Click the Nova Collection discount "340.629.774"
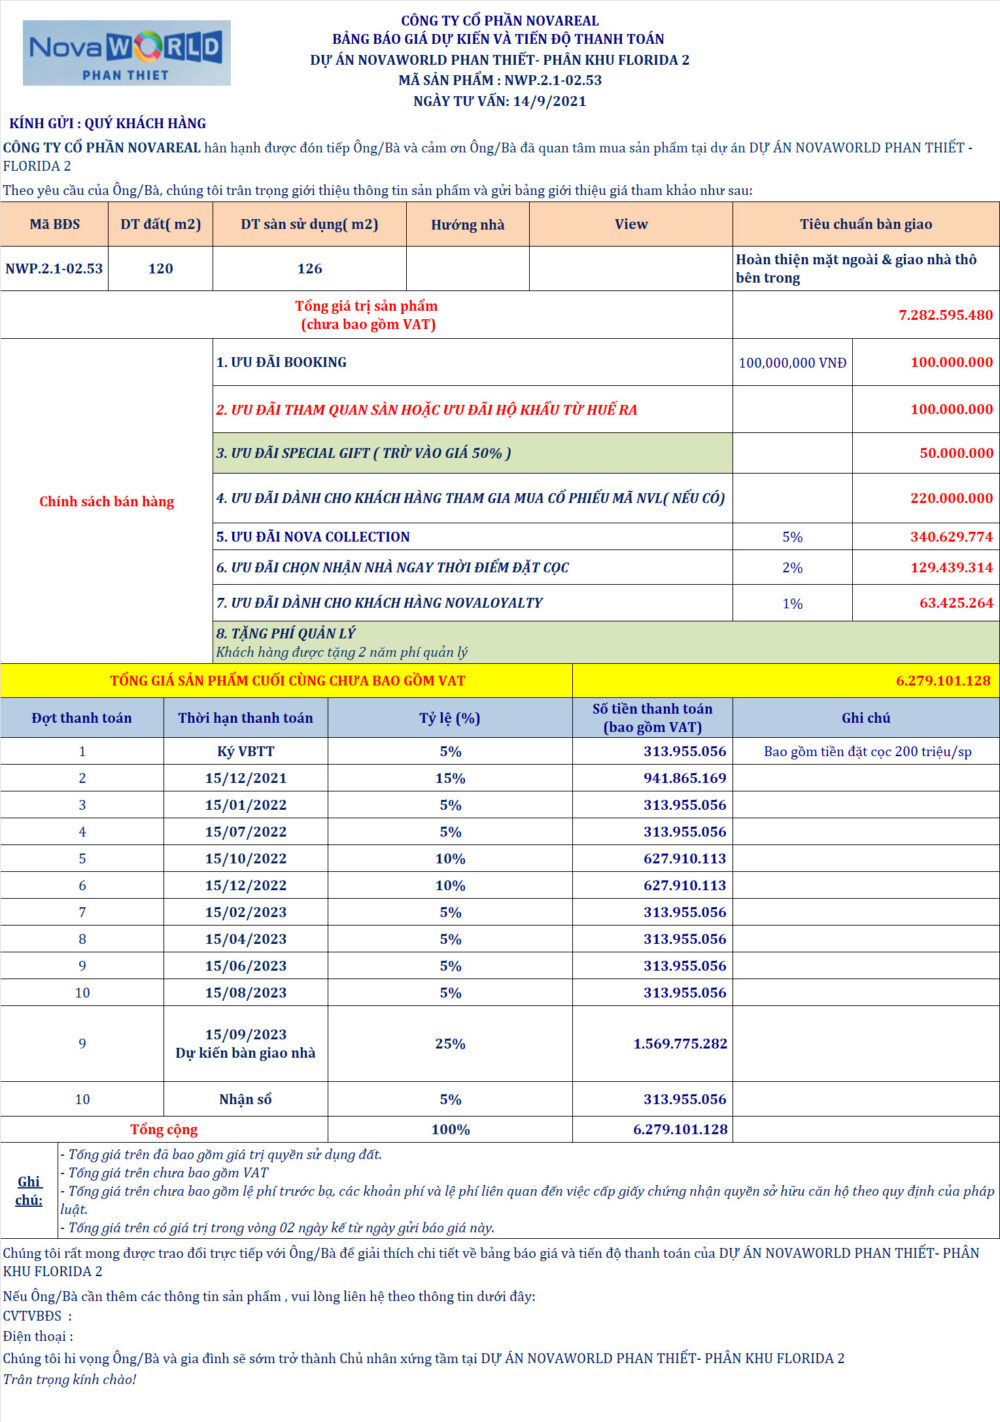The width and height of the screenshot is (1000, 1422). tap(951, 537)
